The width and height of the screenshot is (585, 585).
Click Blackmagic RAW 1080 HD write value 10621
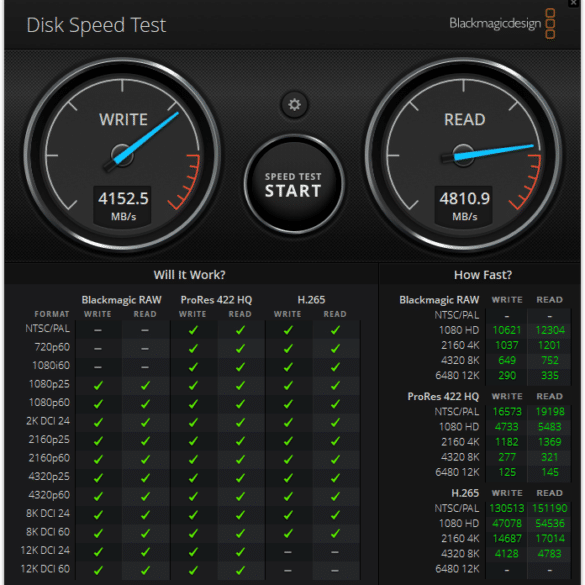[x=507, y=330]
